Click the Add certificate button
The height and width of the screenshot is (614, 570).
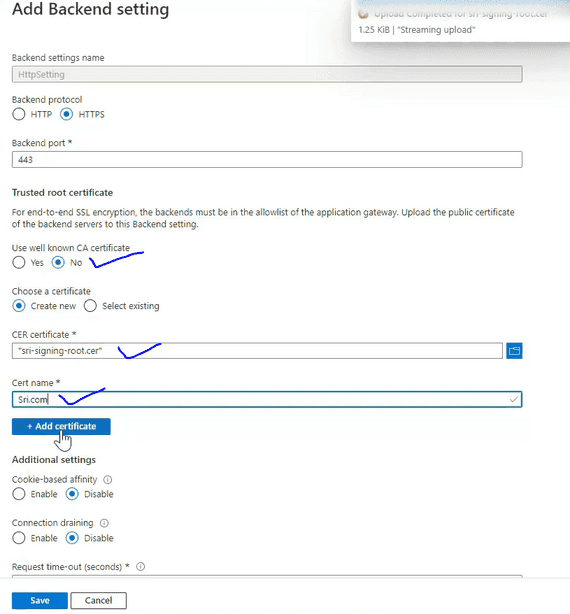[61, 426]
